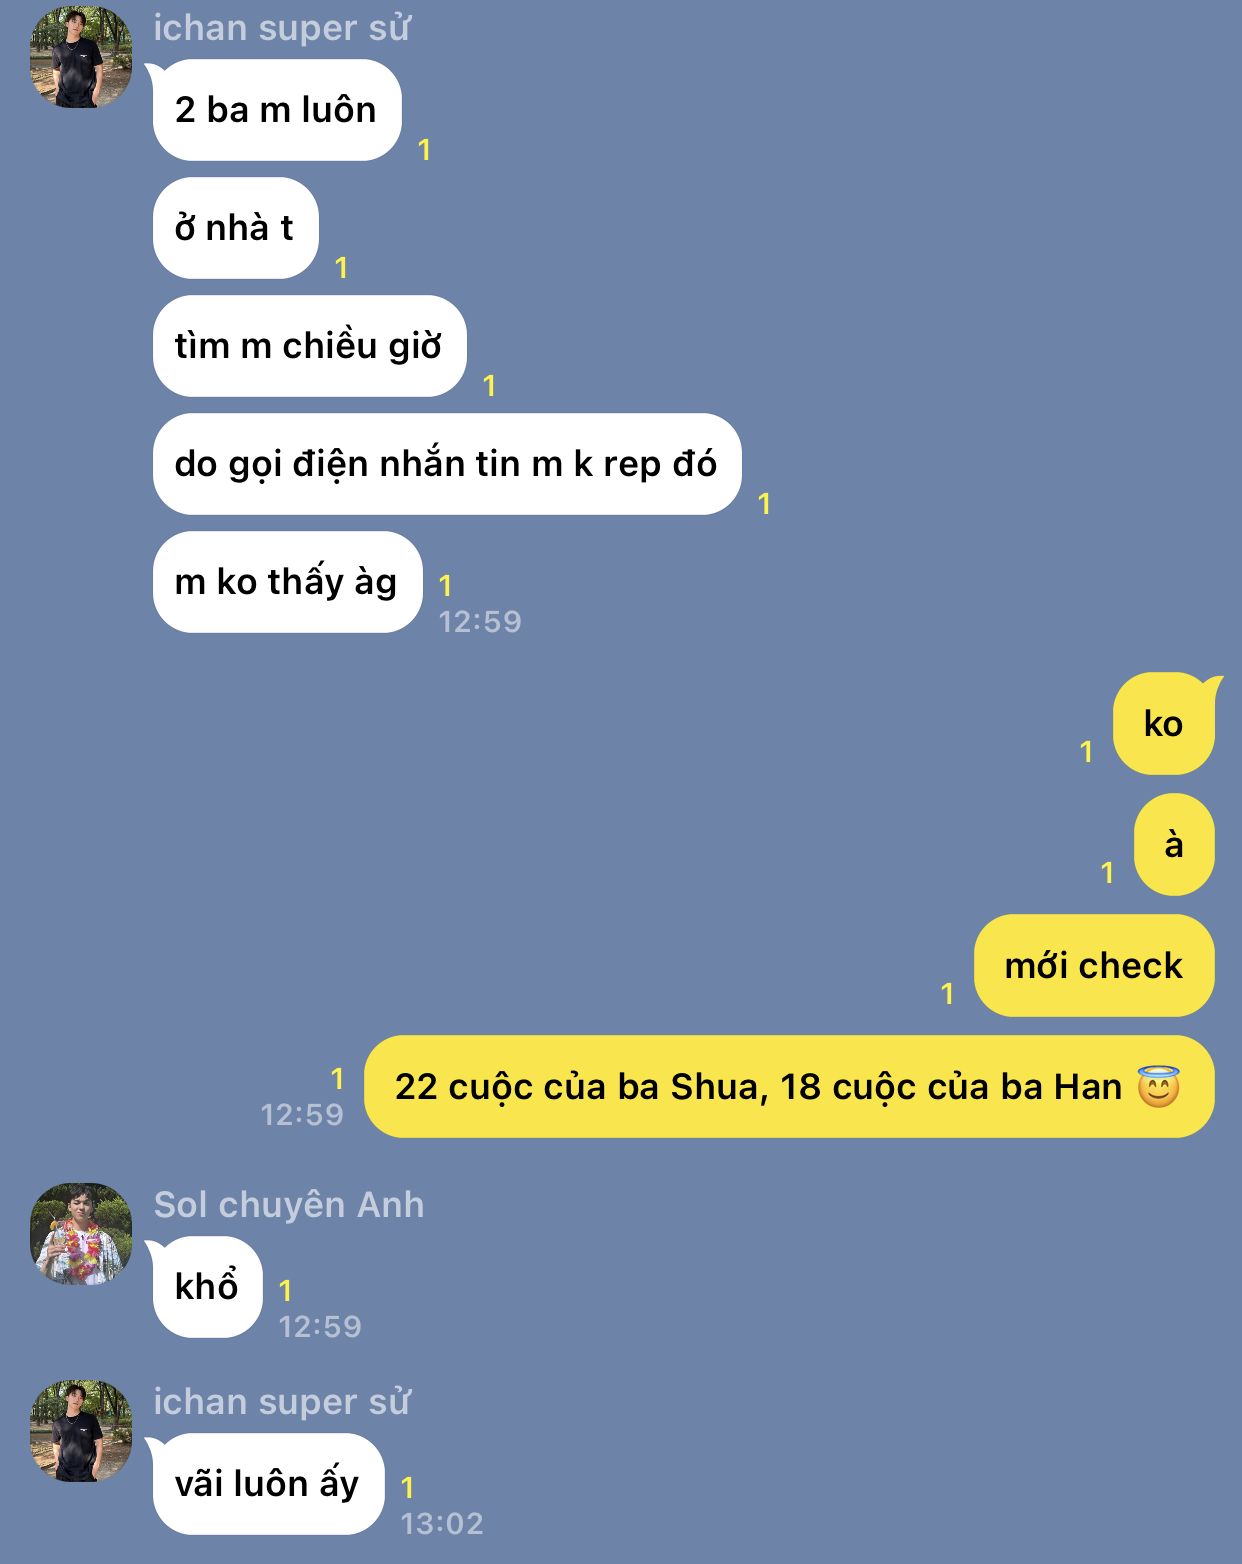Tap the lower 'ichan super sử' name label

coord(282,1402)
